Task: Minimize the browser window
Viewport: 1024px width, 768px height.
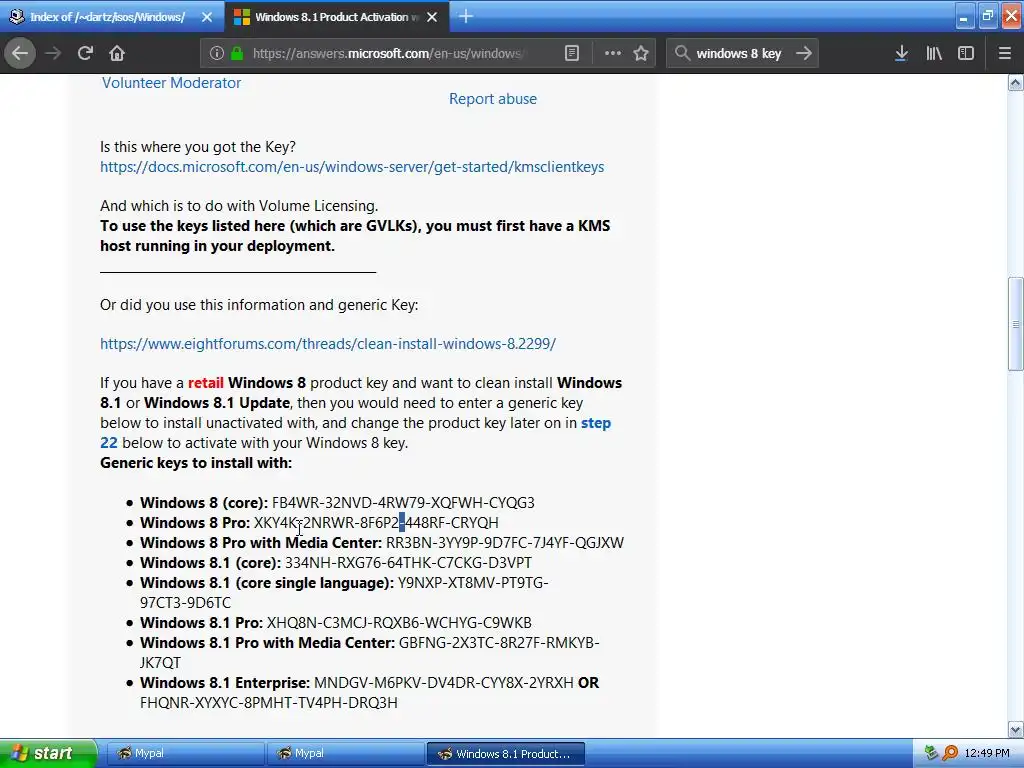Action: click(x=964, y=17)
